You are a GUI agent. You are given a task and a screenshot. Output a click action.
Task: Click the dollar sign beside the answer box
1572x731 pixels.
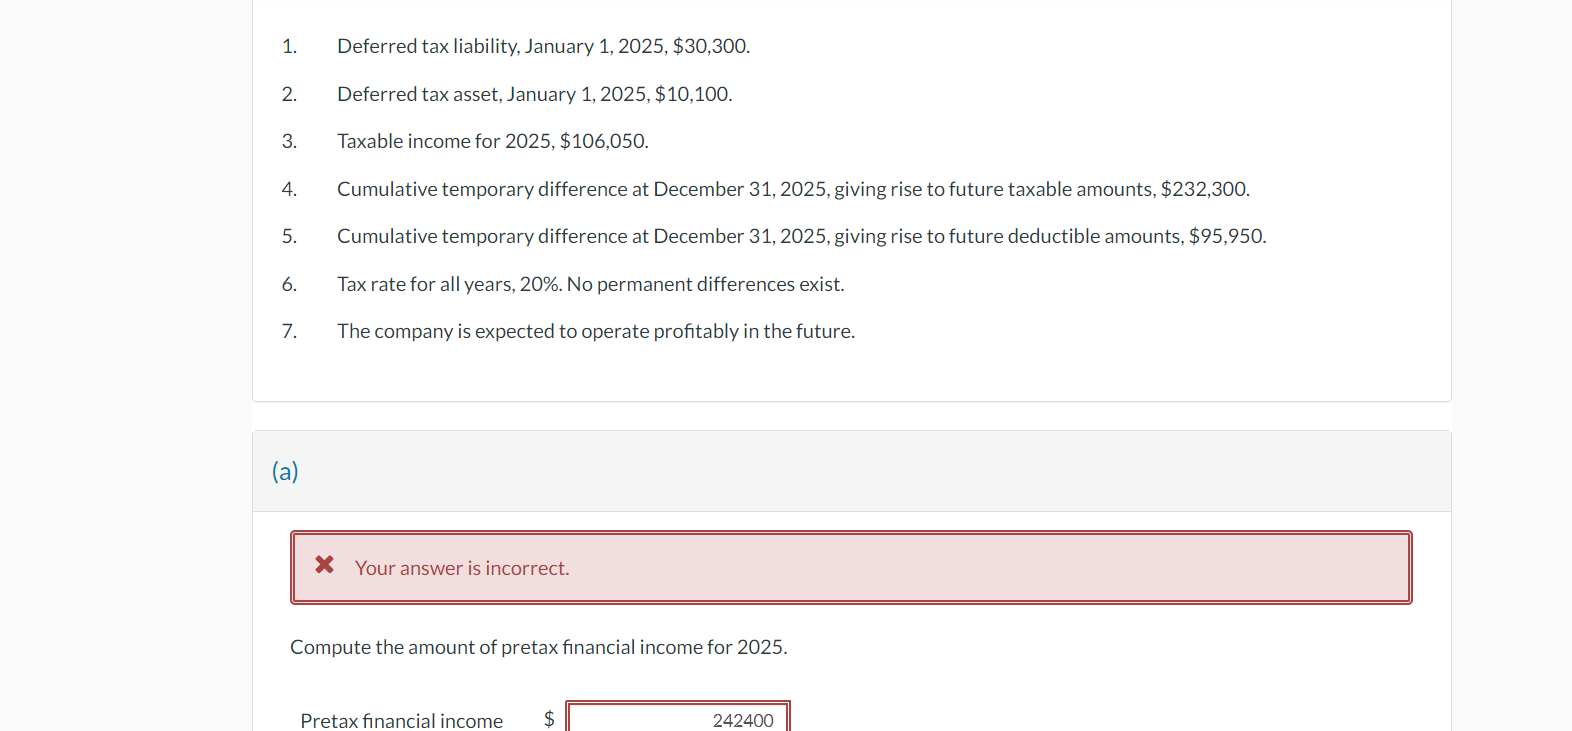(548, 717)
